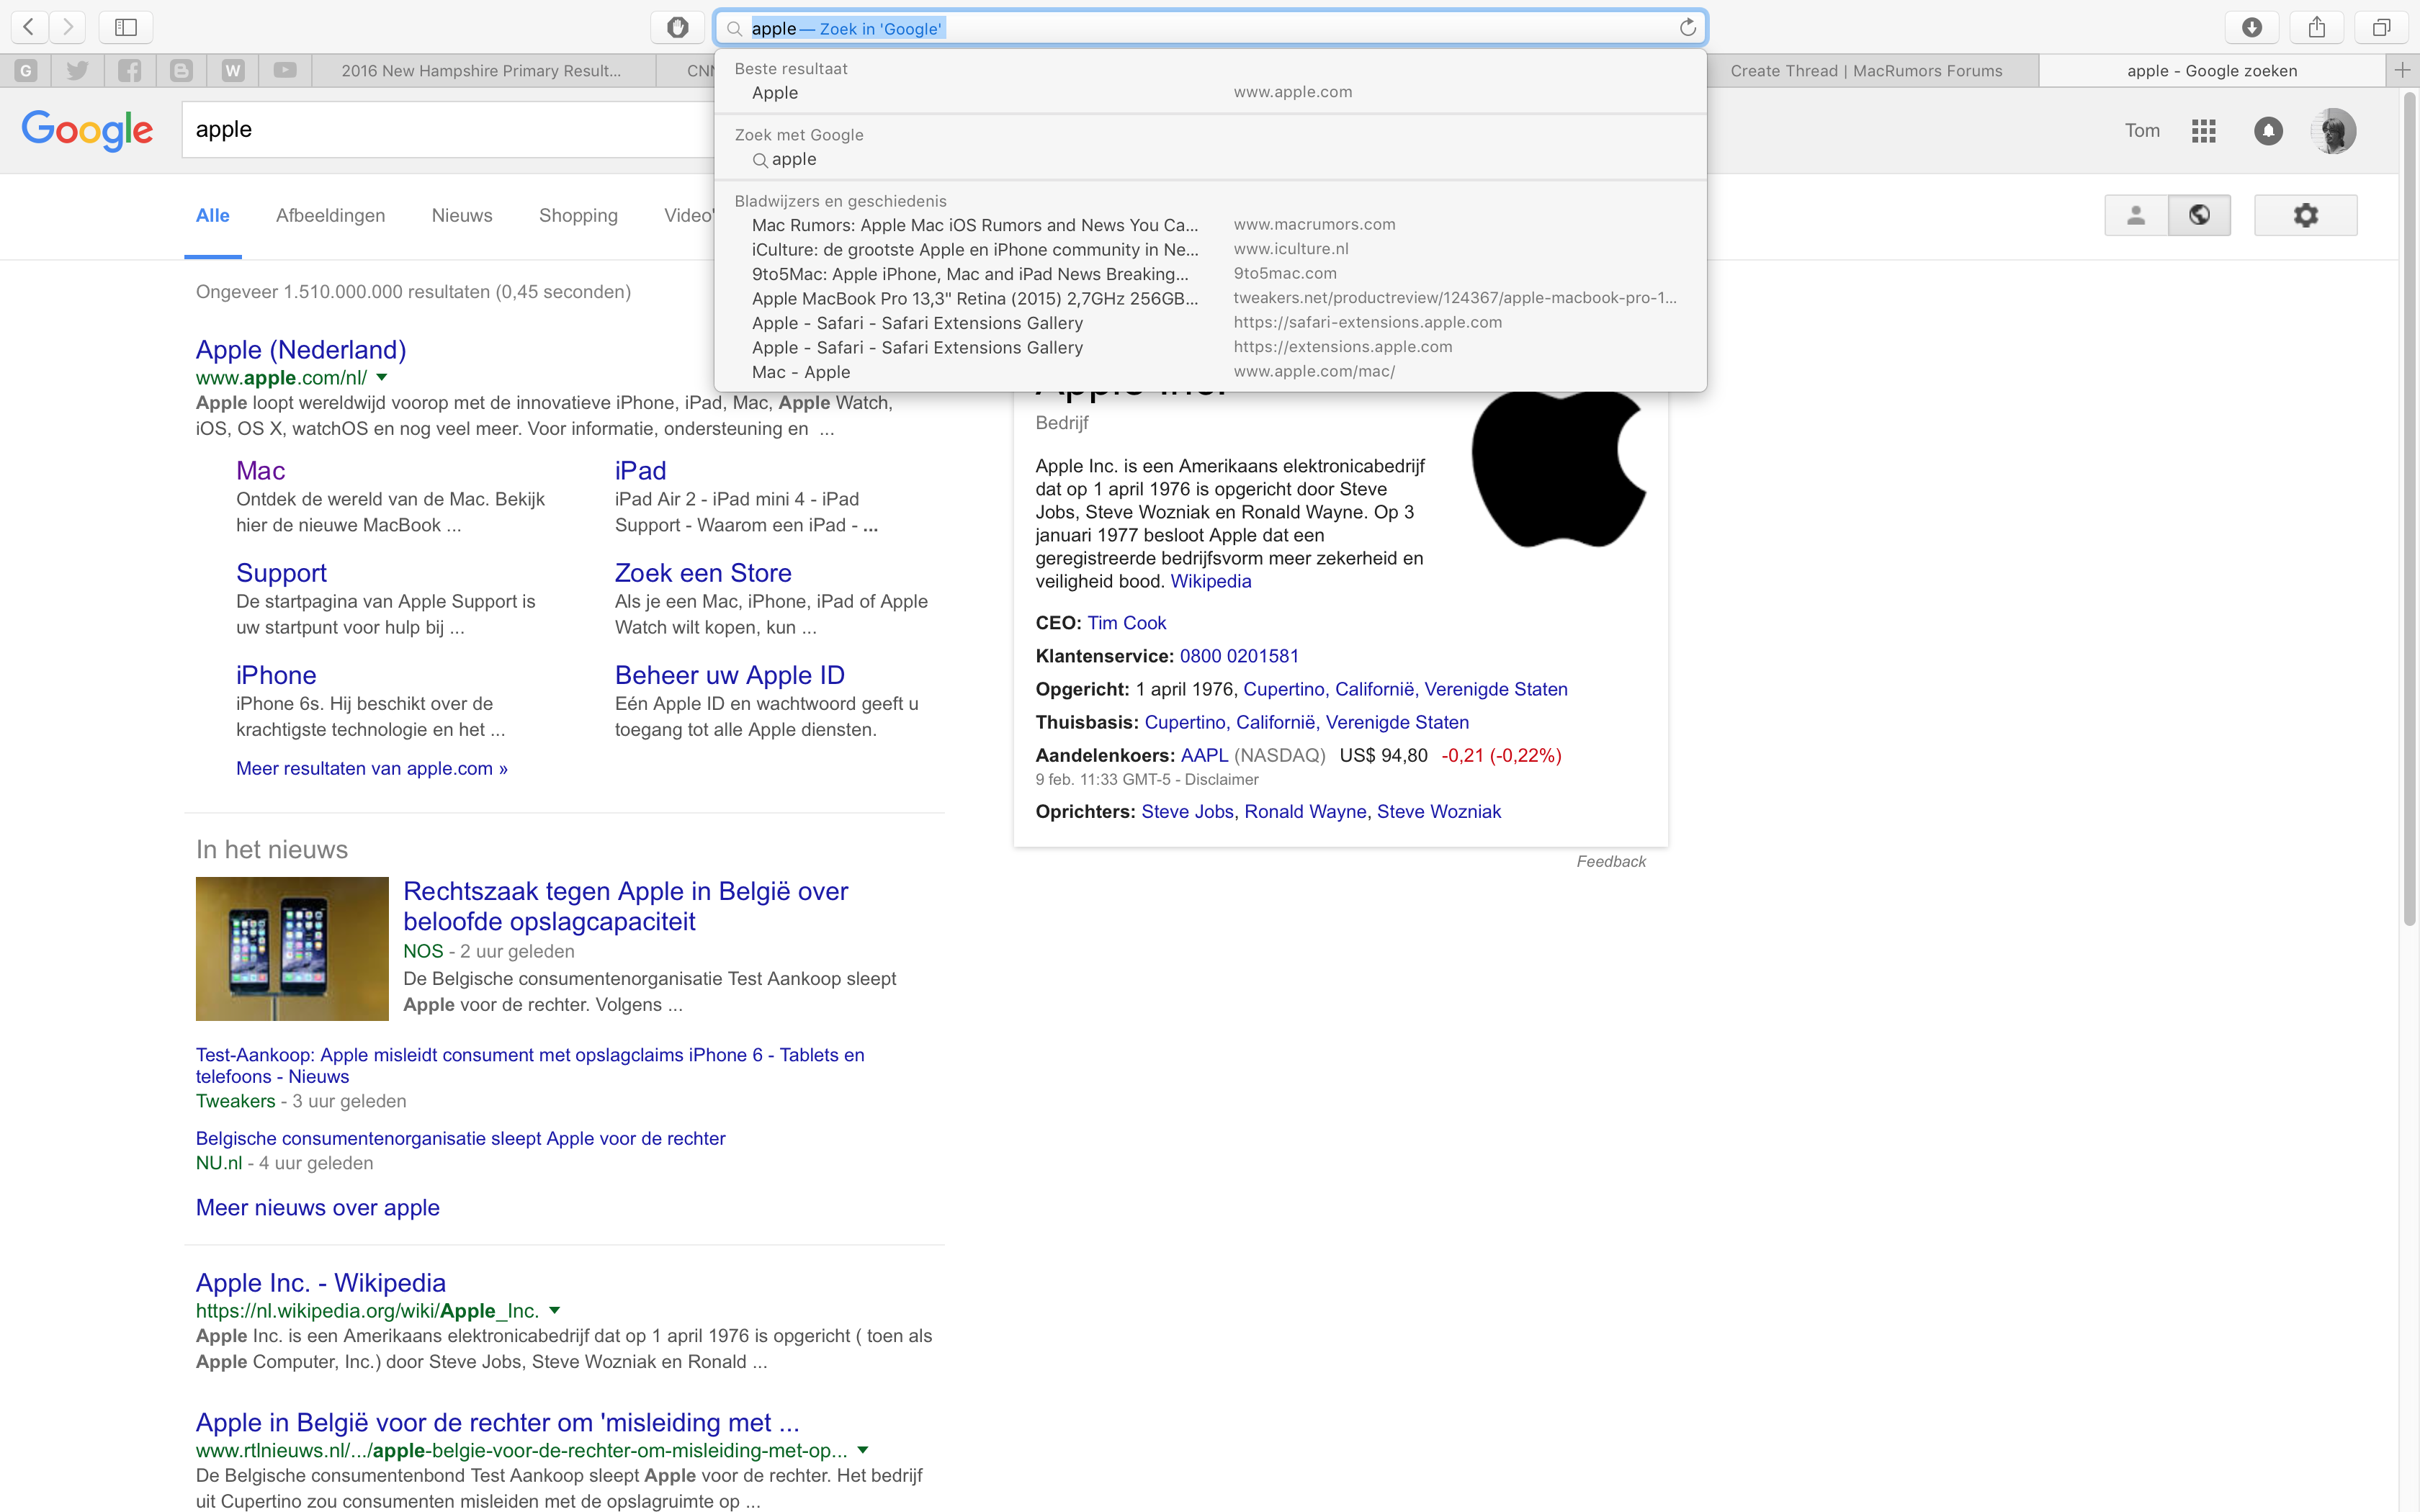
Task: Open the Mac sitelink
Action: 260,470
